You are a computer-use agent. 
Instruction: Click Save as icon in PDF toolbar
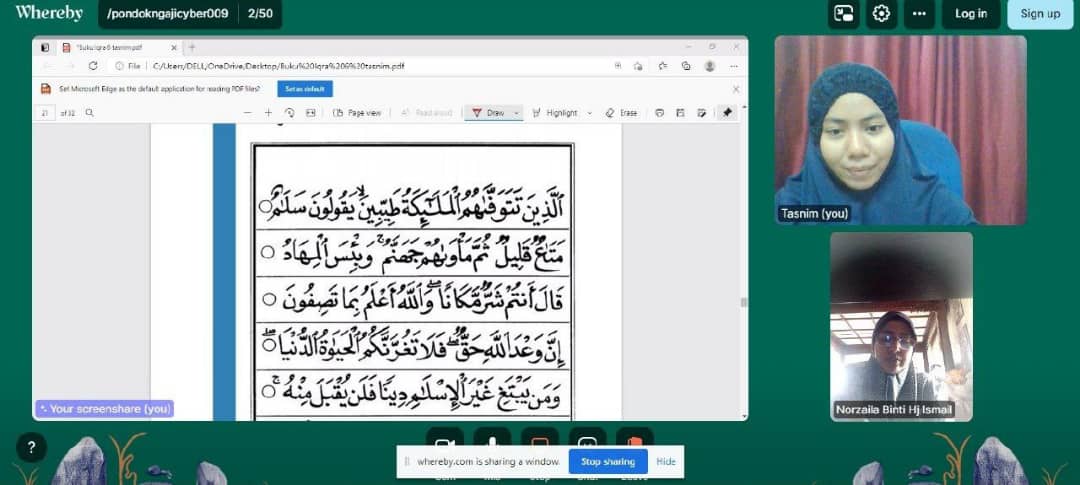(702, 113)
